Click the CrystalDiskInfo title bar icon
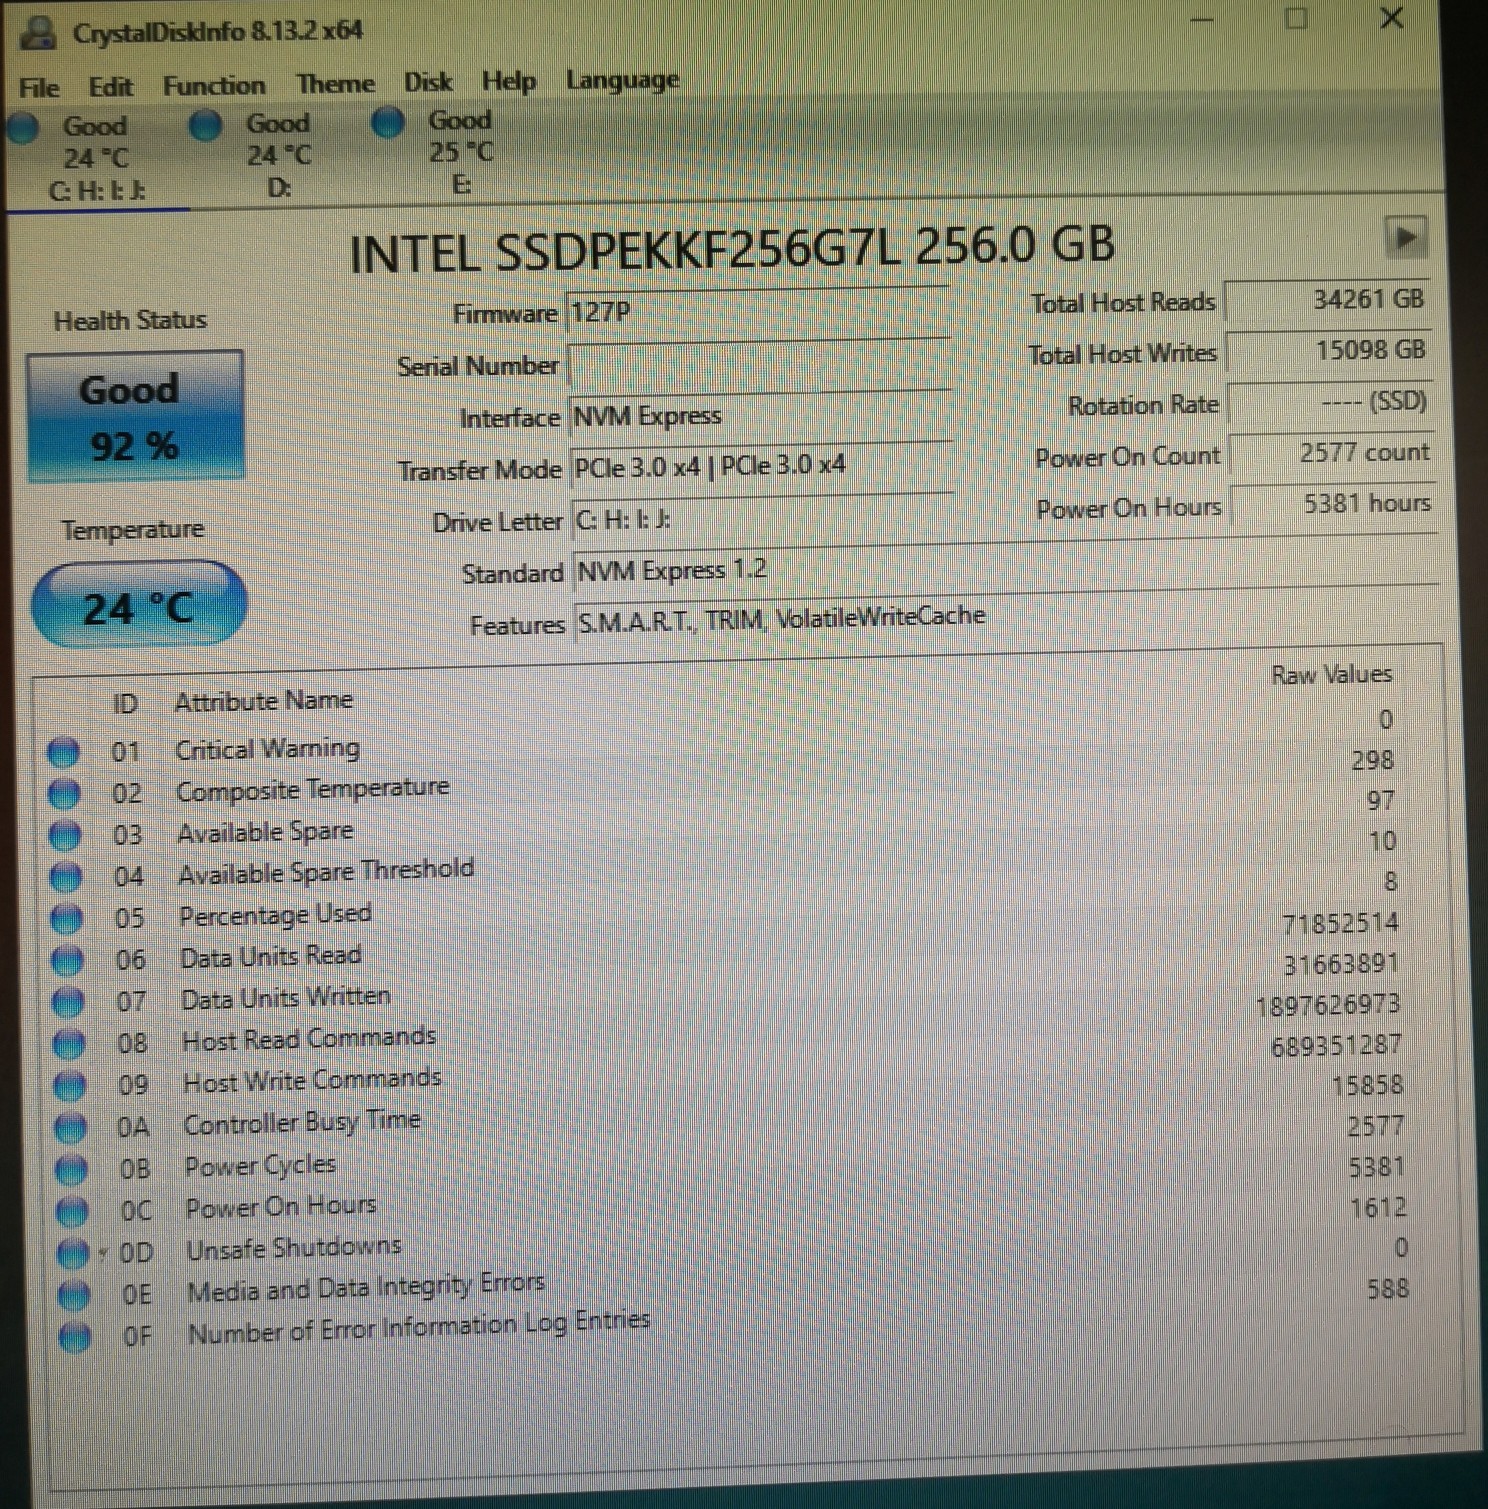This screenshot has height=1509, width=1488. (x=39, y=32)
